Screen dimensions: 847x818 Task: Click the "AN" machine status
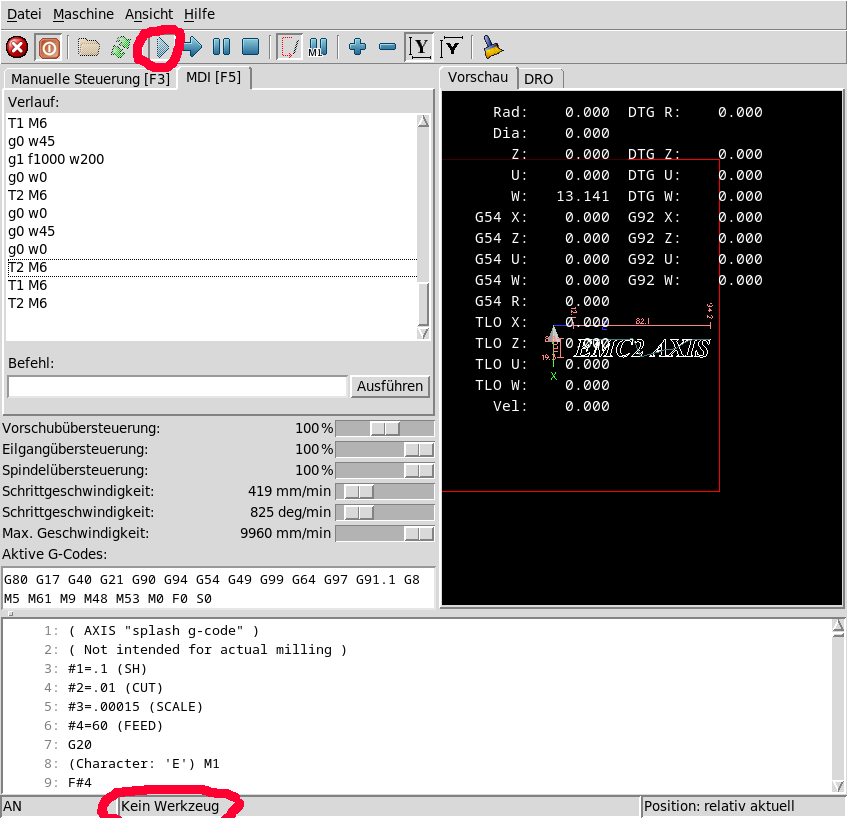click(x=12, y=806)
